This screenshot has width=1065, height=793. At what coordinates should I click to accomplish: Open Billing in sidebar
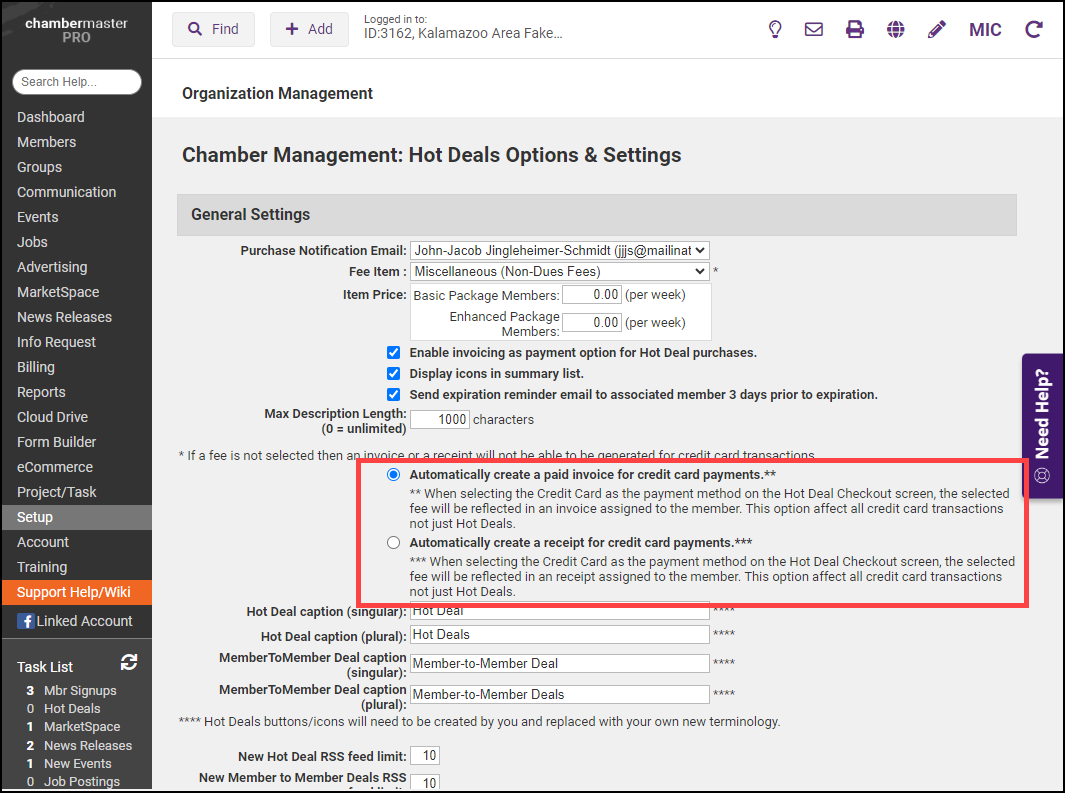pos(35,367)
